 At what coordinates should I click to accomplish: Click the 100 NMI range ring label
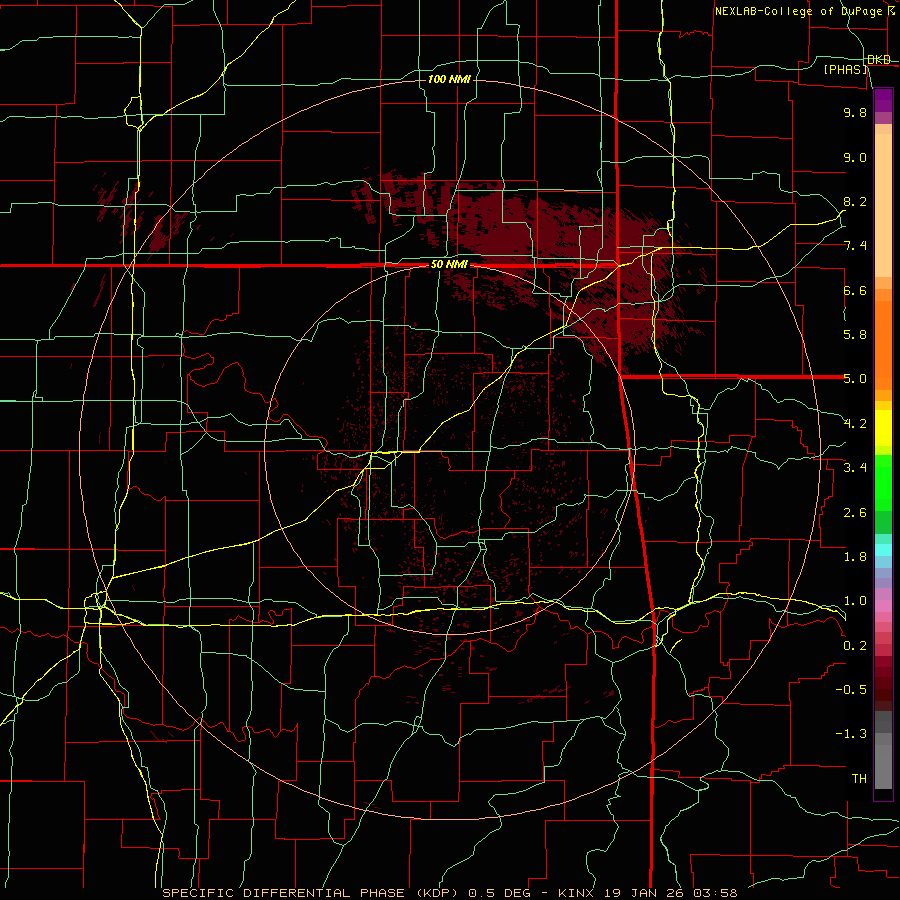(449, 79)
